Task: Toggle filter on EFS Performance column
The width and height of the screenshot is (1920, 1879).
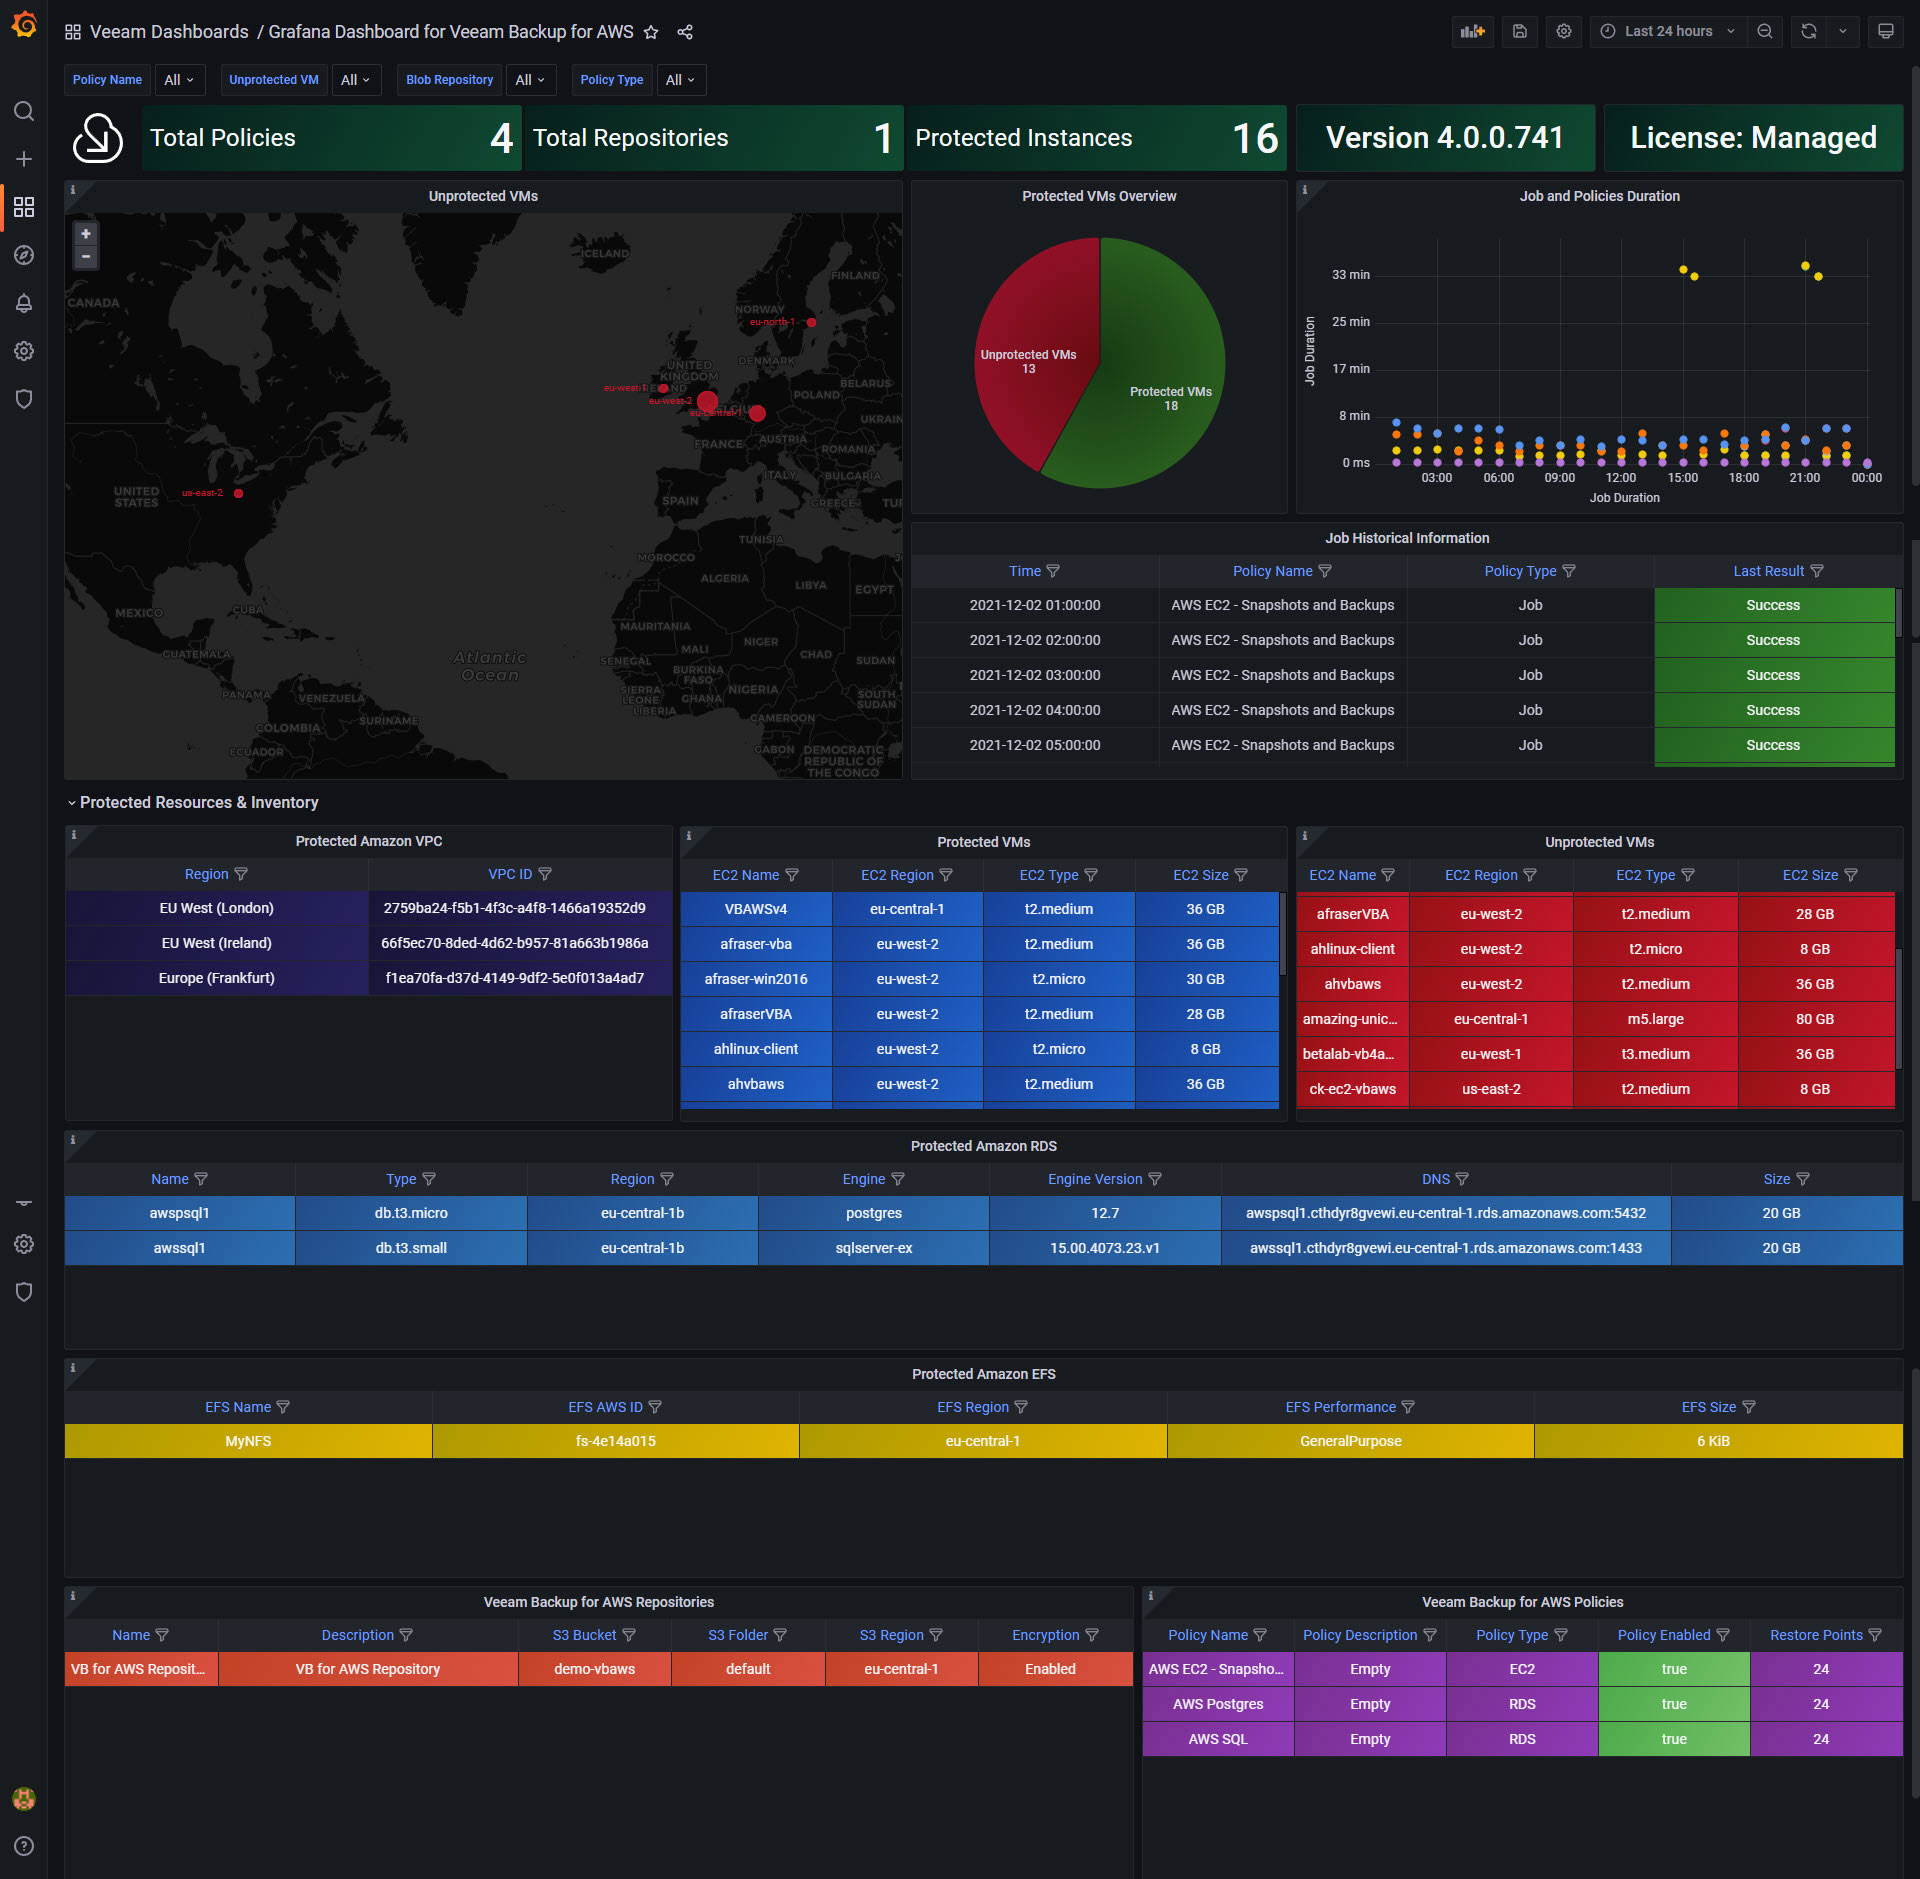Action: tap(1408, 1407)
